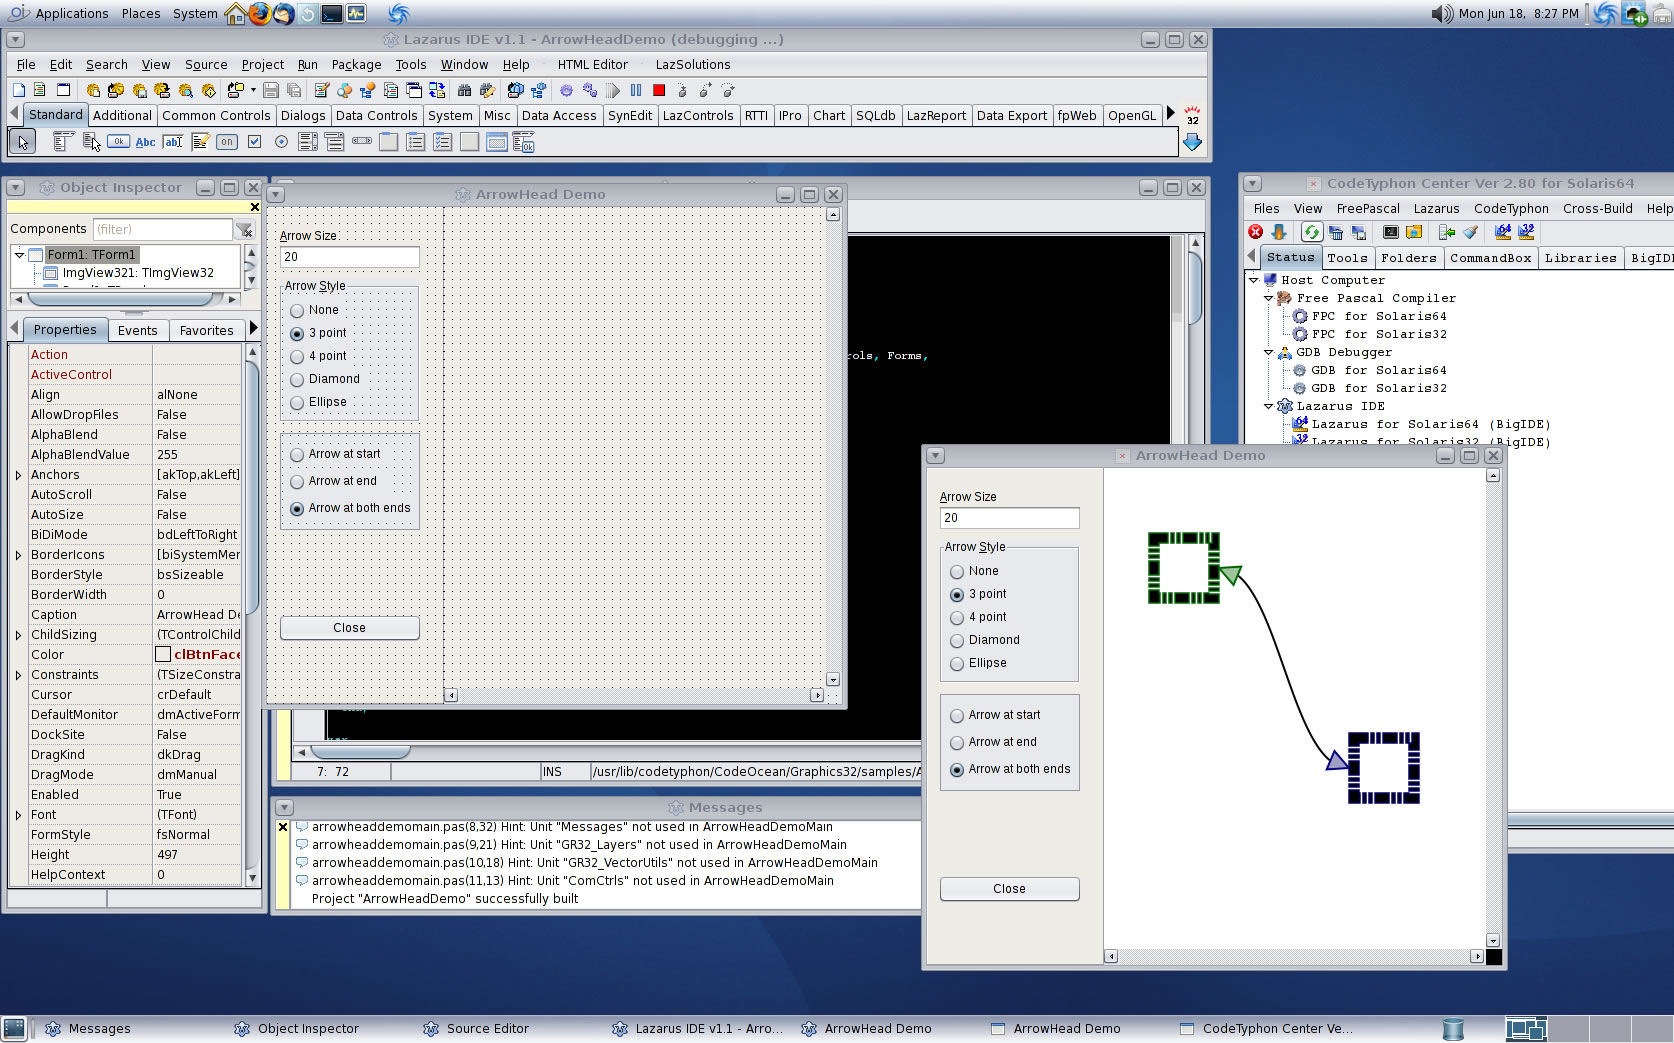Screen dimensions: 1674x1043
Task: Click the green-bordered box in demo canvas
Action: pos(1184,568)
